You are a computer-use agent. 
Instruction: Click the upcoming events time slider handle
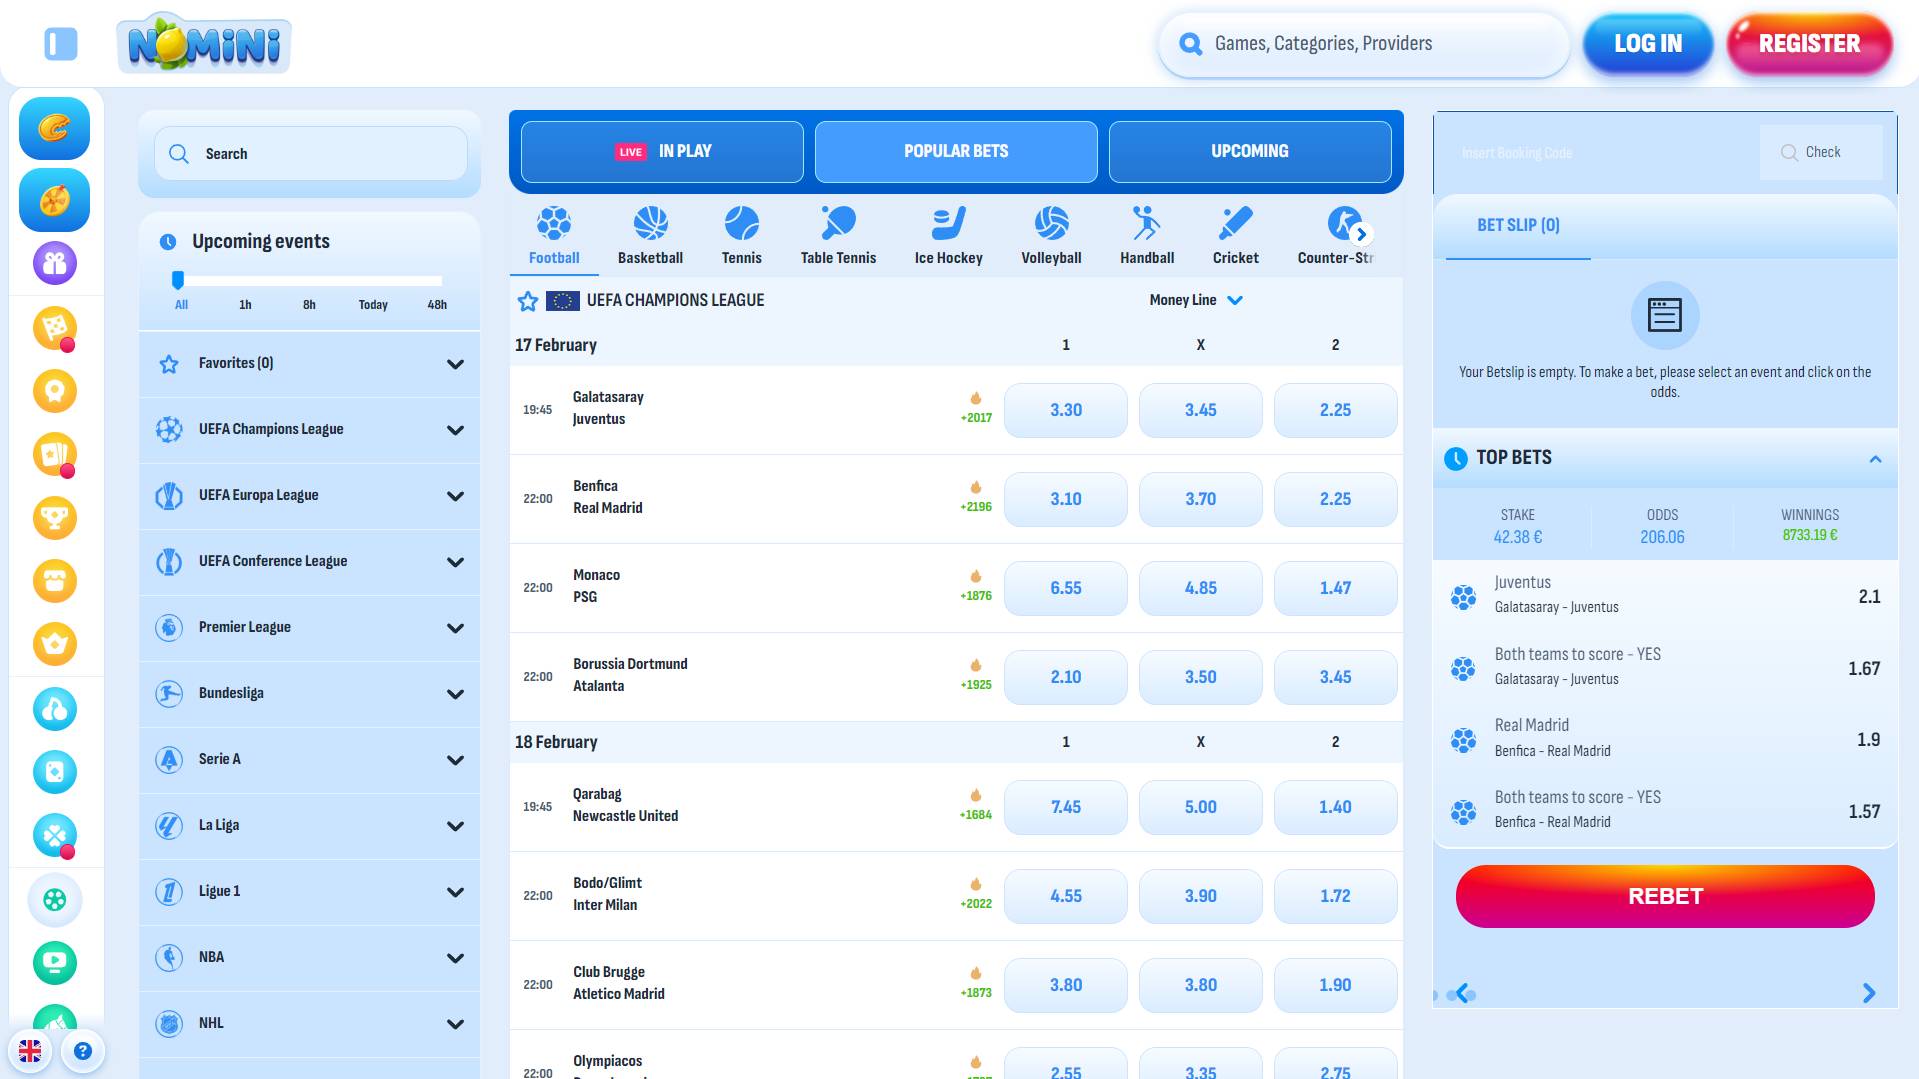(x=178, y=280)
